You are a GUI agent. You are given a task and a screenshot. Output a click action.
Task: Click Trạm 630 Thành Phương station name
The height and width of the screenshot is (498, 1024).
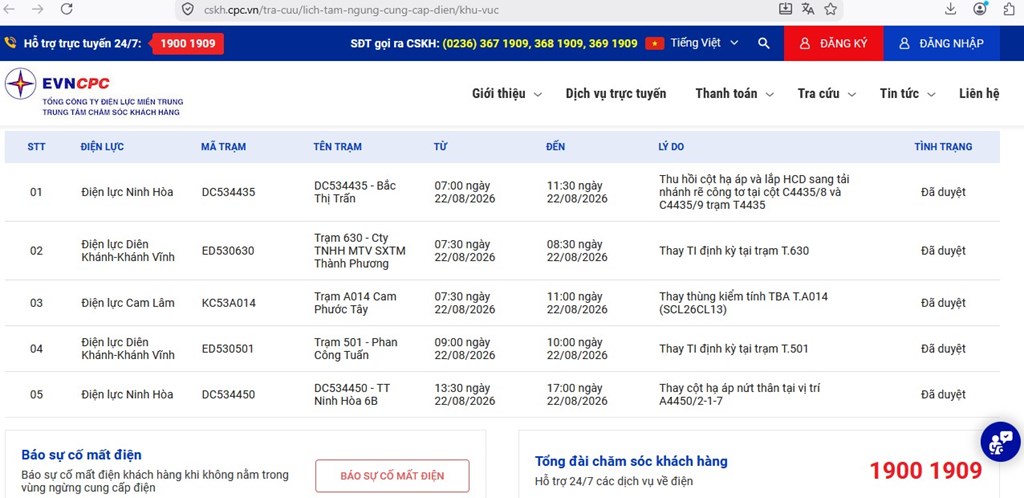pos(359,251)
